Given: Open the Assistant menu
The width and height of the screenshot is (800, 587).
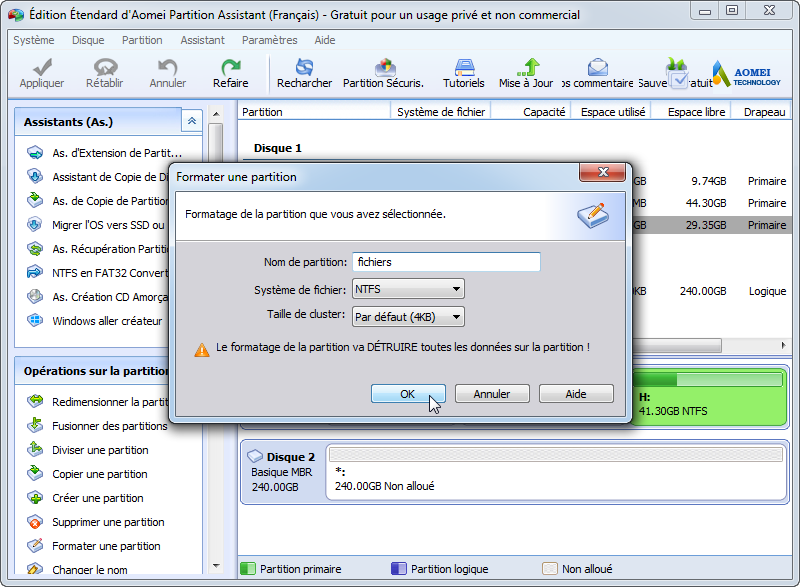Looking at the screenshot, I should 203,40.
